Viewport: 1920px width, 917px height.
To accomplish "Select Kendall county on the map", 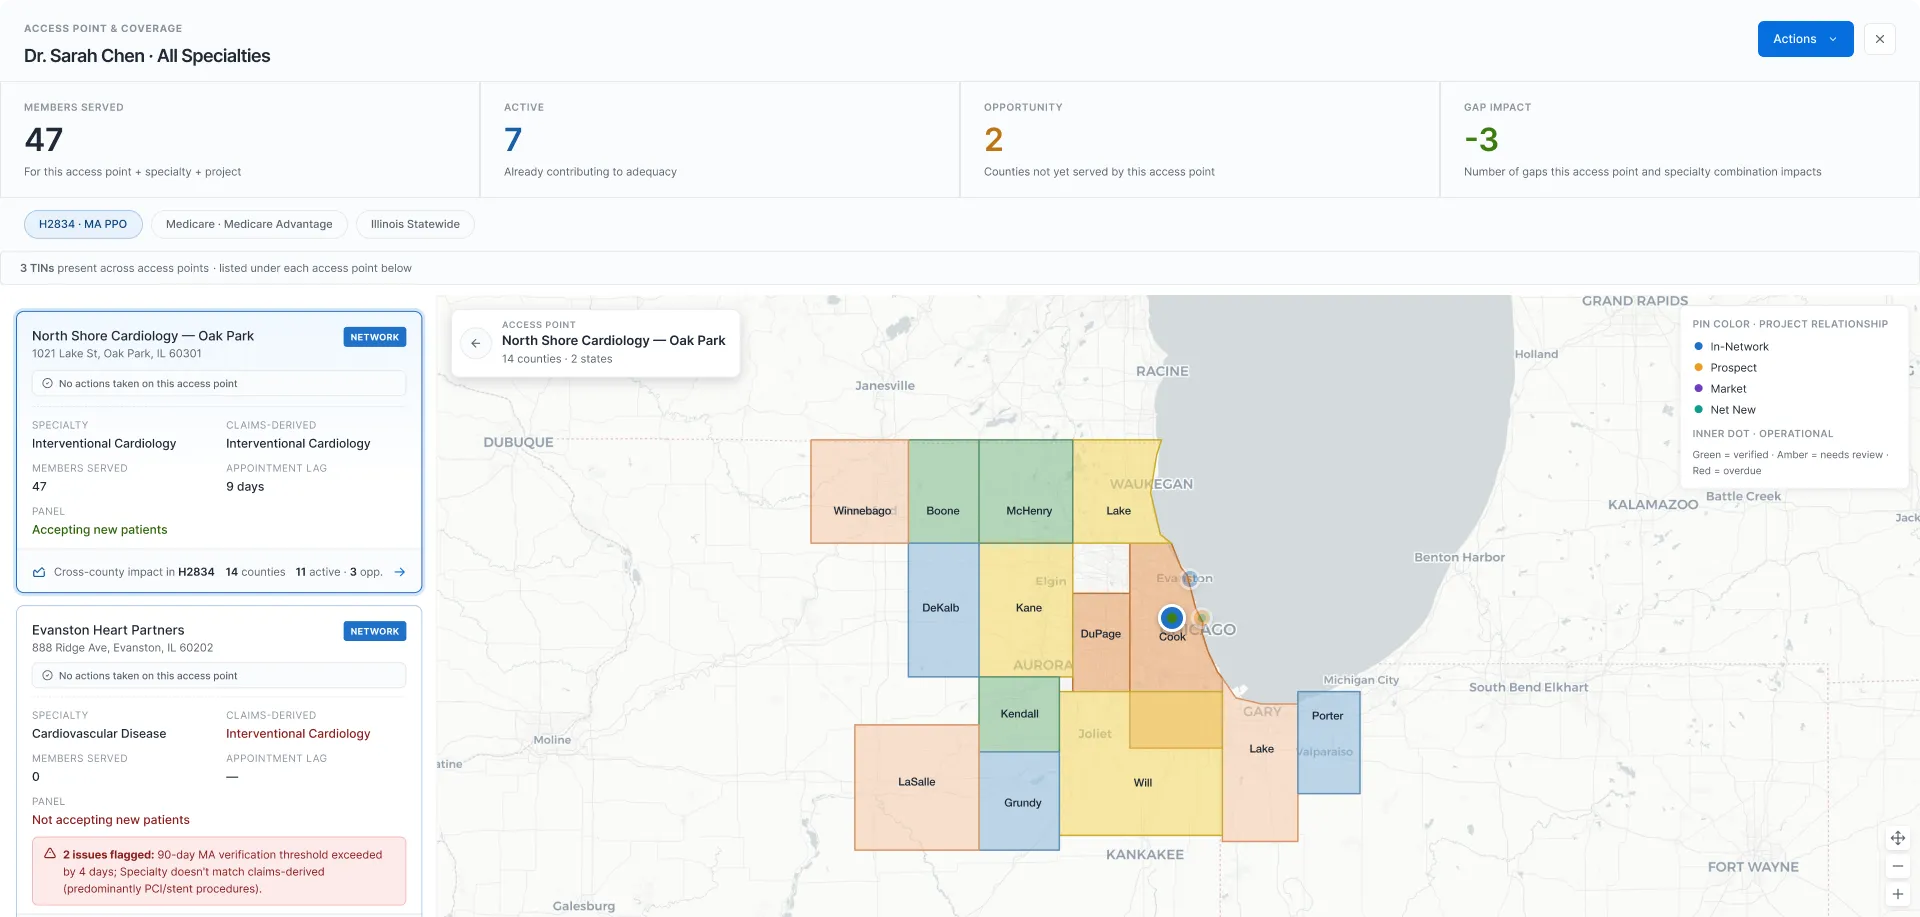I will pos(1019,714).
